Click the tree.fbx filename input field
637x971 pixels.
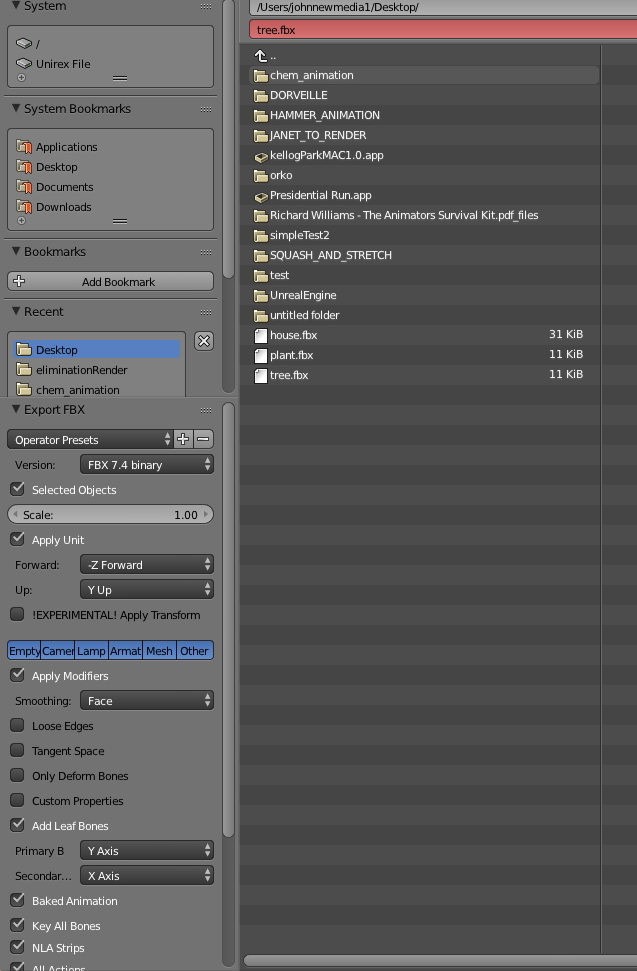(440, 30)
